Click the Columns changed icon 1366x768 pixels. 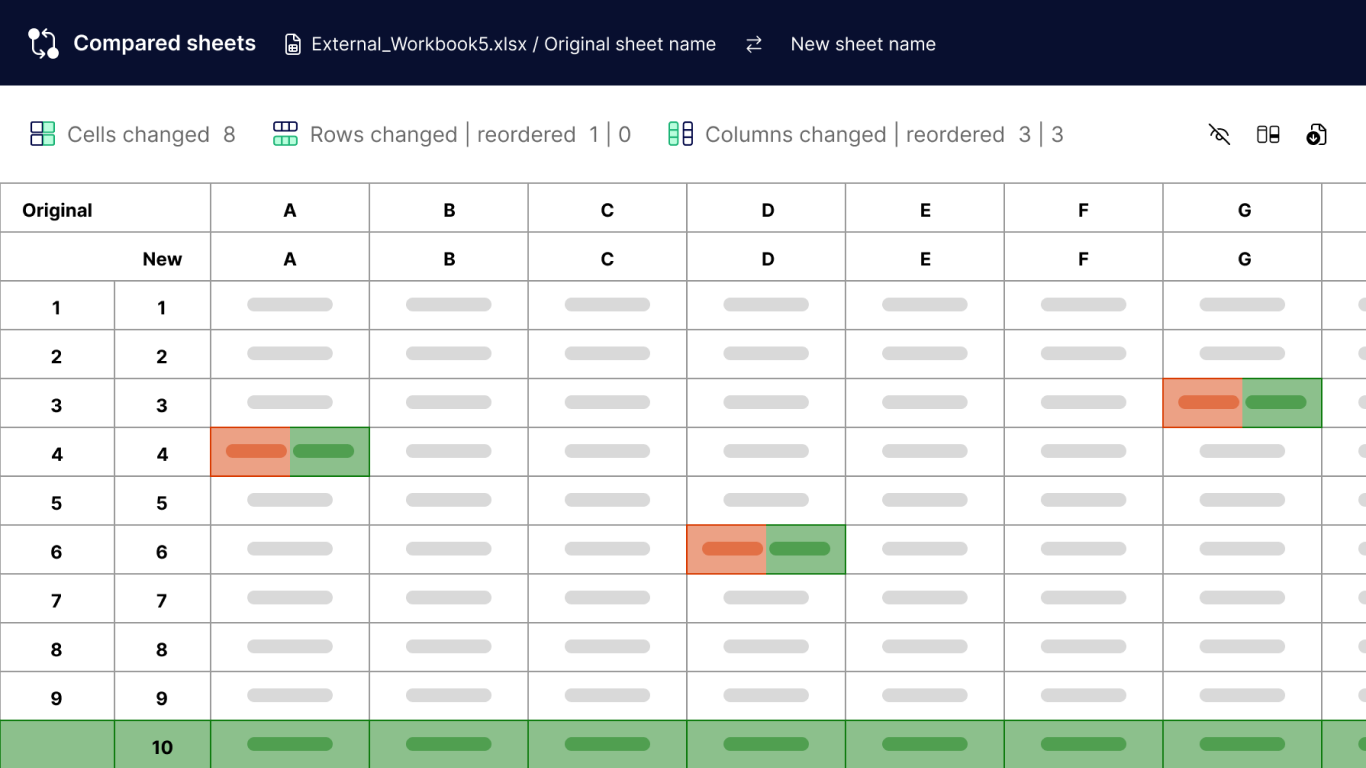(681, 134)
